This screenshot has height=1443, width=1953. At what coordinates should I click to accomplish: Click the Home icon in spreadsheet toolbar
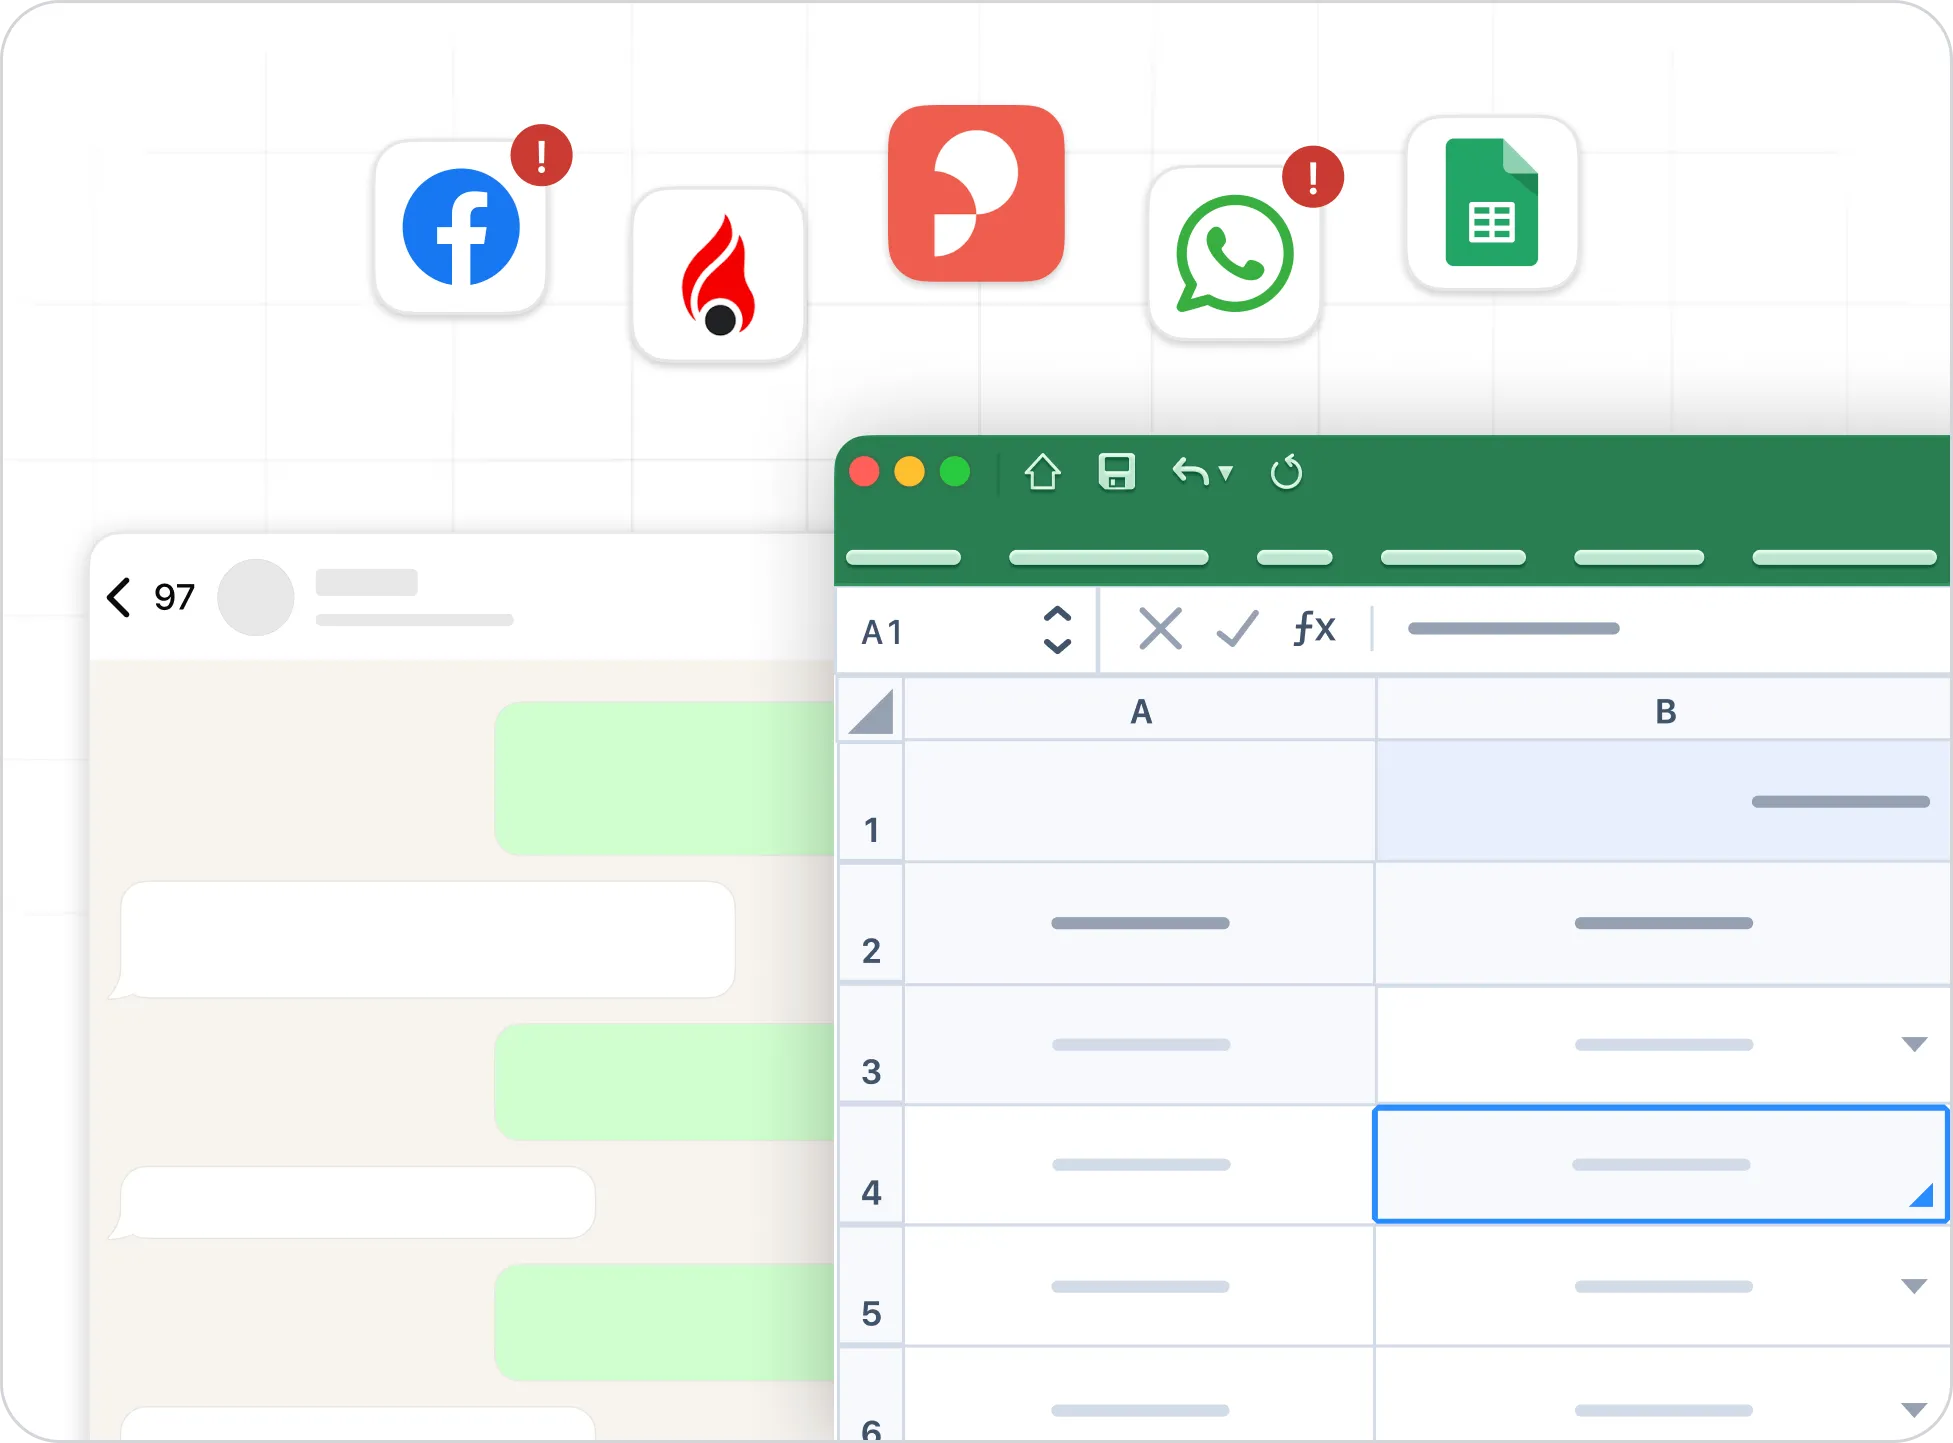click(1042, 472)
